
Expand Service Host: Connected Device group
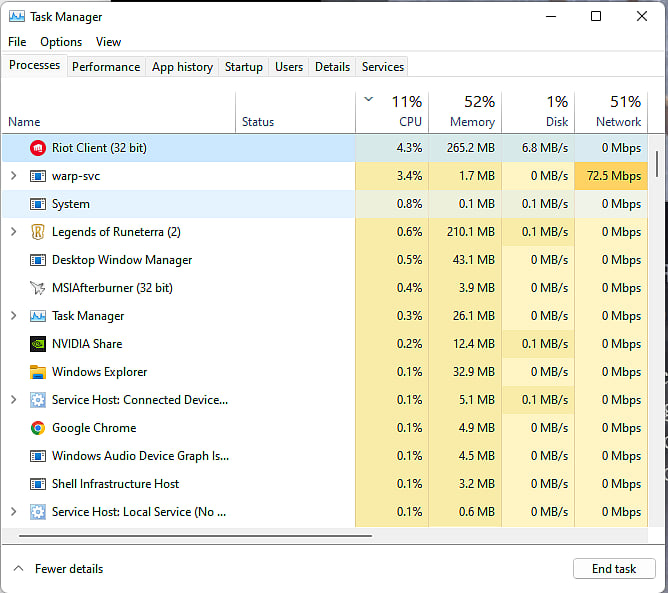[14, 400]
